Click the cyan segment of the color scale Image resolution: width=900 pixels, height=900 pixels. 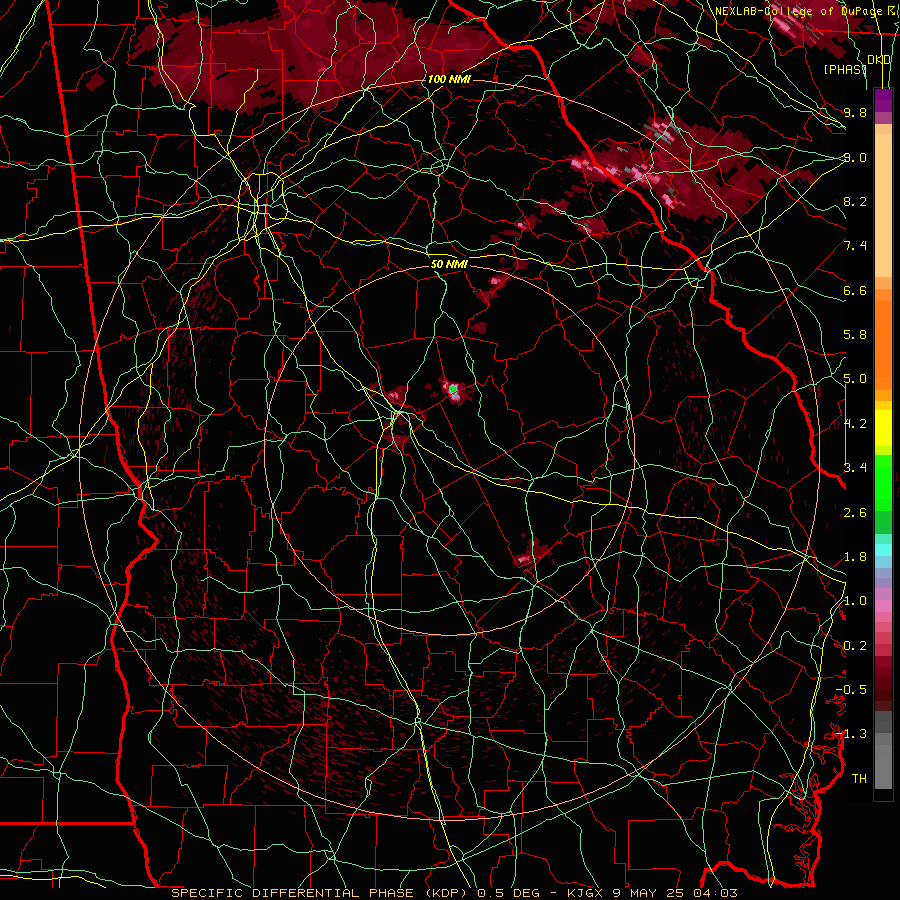click(x=883, y=549)
